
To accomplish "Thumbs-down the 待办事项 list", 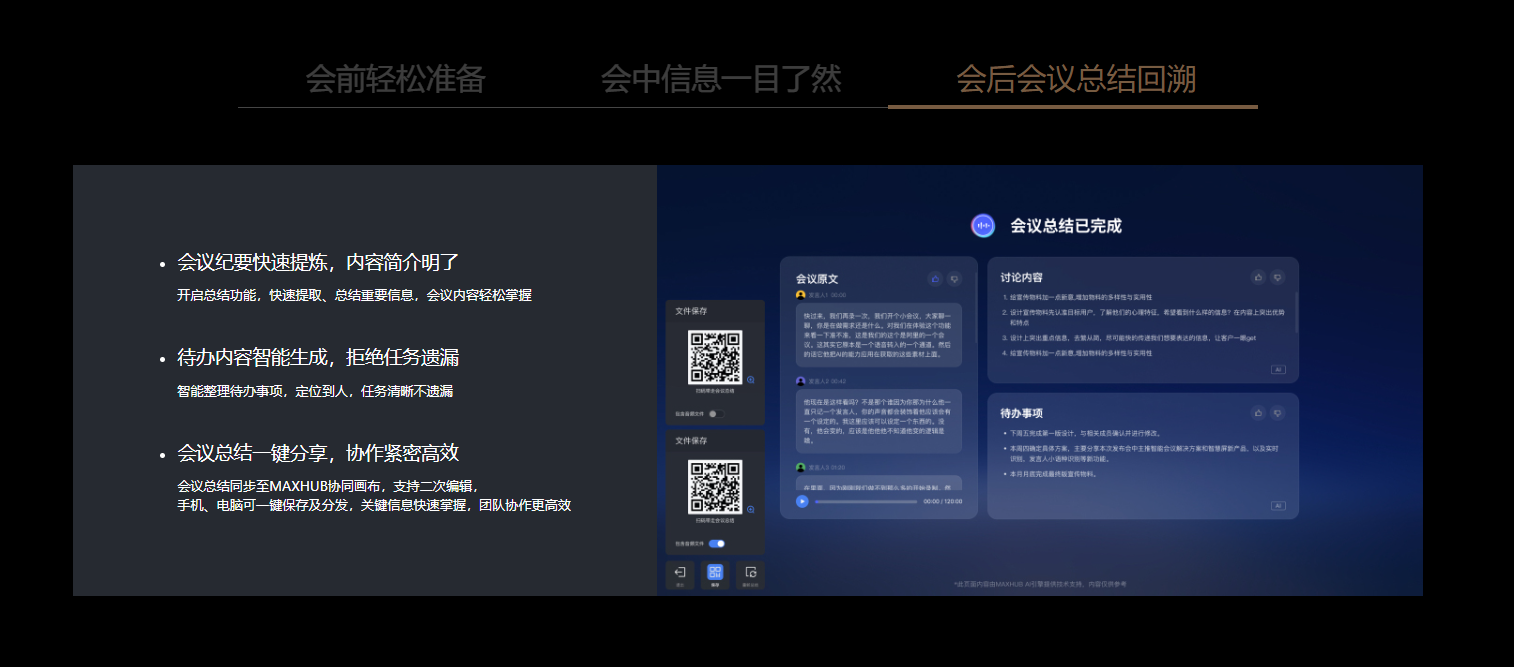I will coord(1277,413).
